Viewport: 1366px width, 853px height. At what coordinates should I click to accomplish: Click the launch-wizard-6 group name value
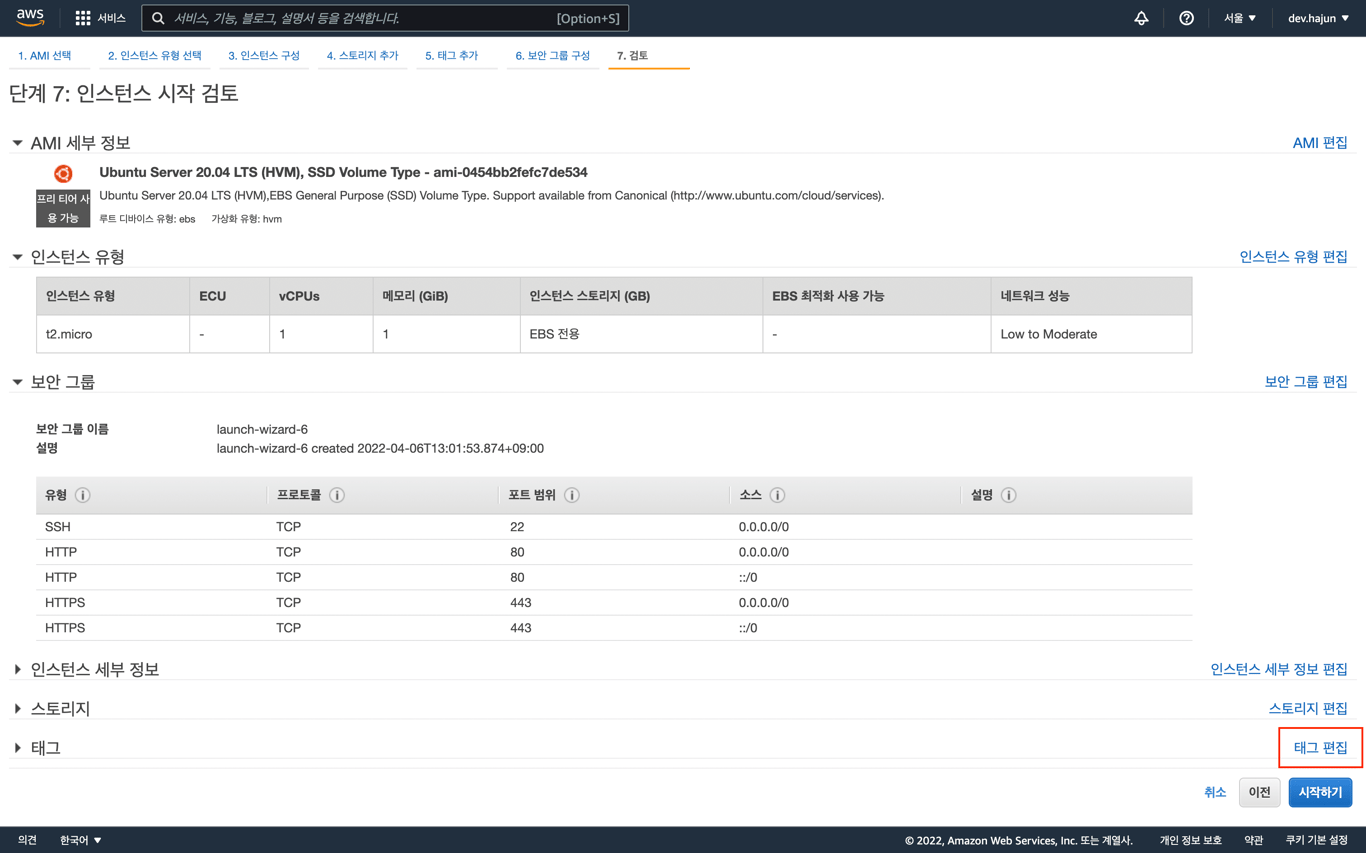[262, 429]
